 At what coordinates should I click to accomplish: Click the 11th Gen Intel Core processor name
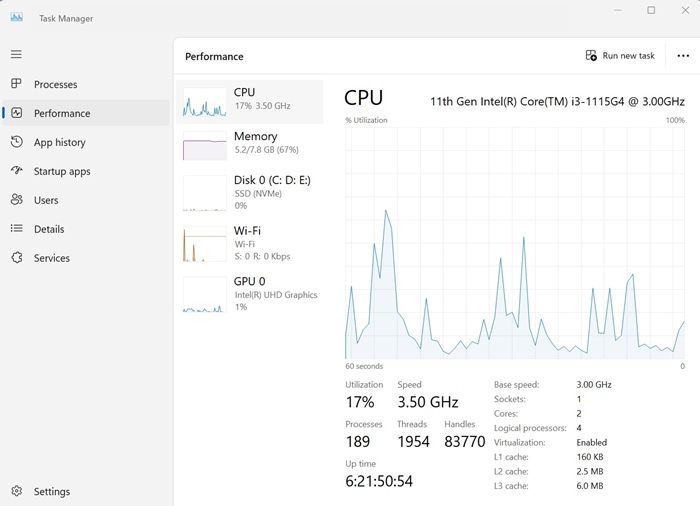click(557, 101)
